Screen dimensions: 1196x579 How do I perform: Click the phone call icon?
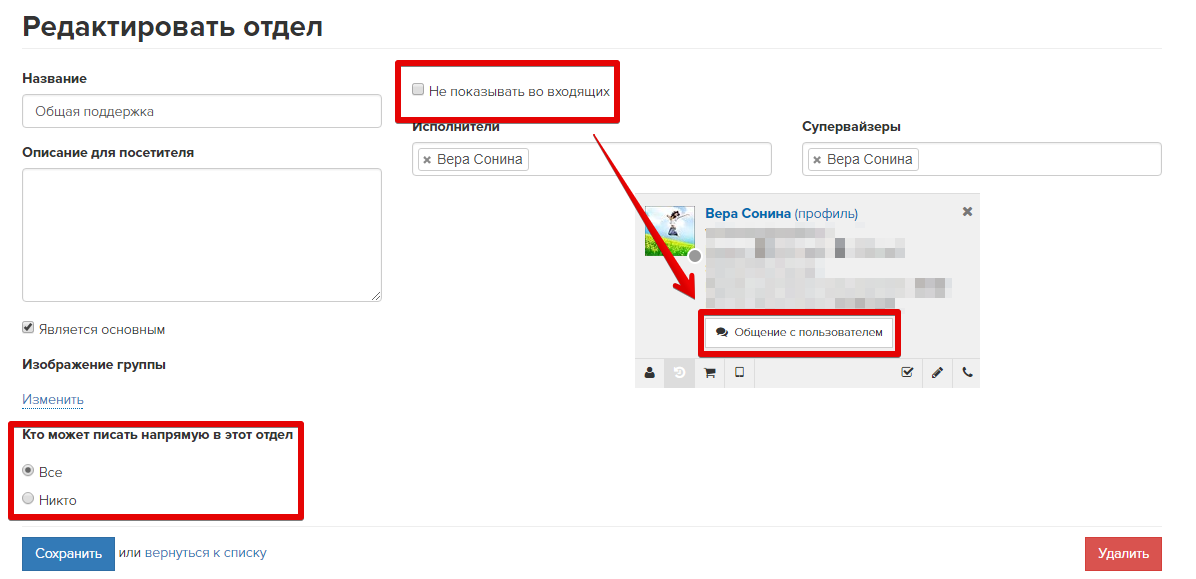pyautogui.click(x=966, y=373)
